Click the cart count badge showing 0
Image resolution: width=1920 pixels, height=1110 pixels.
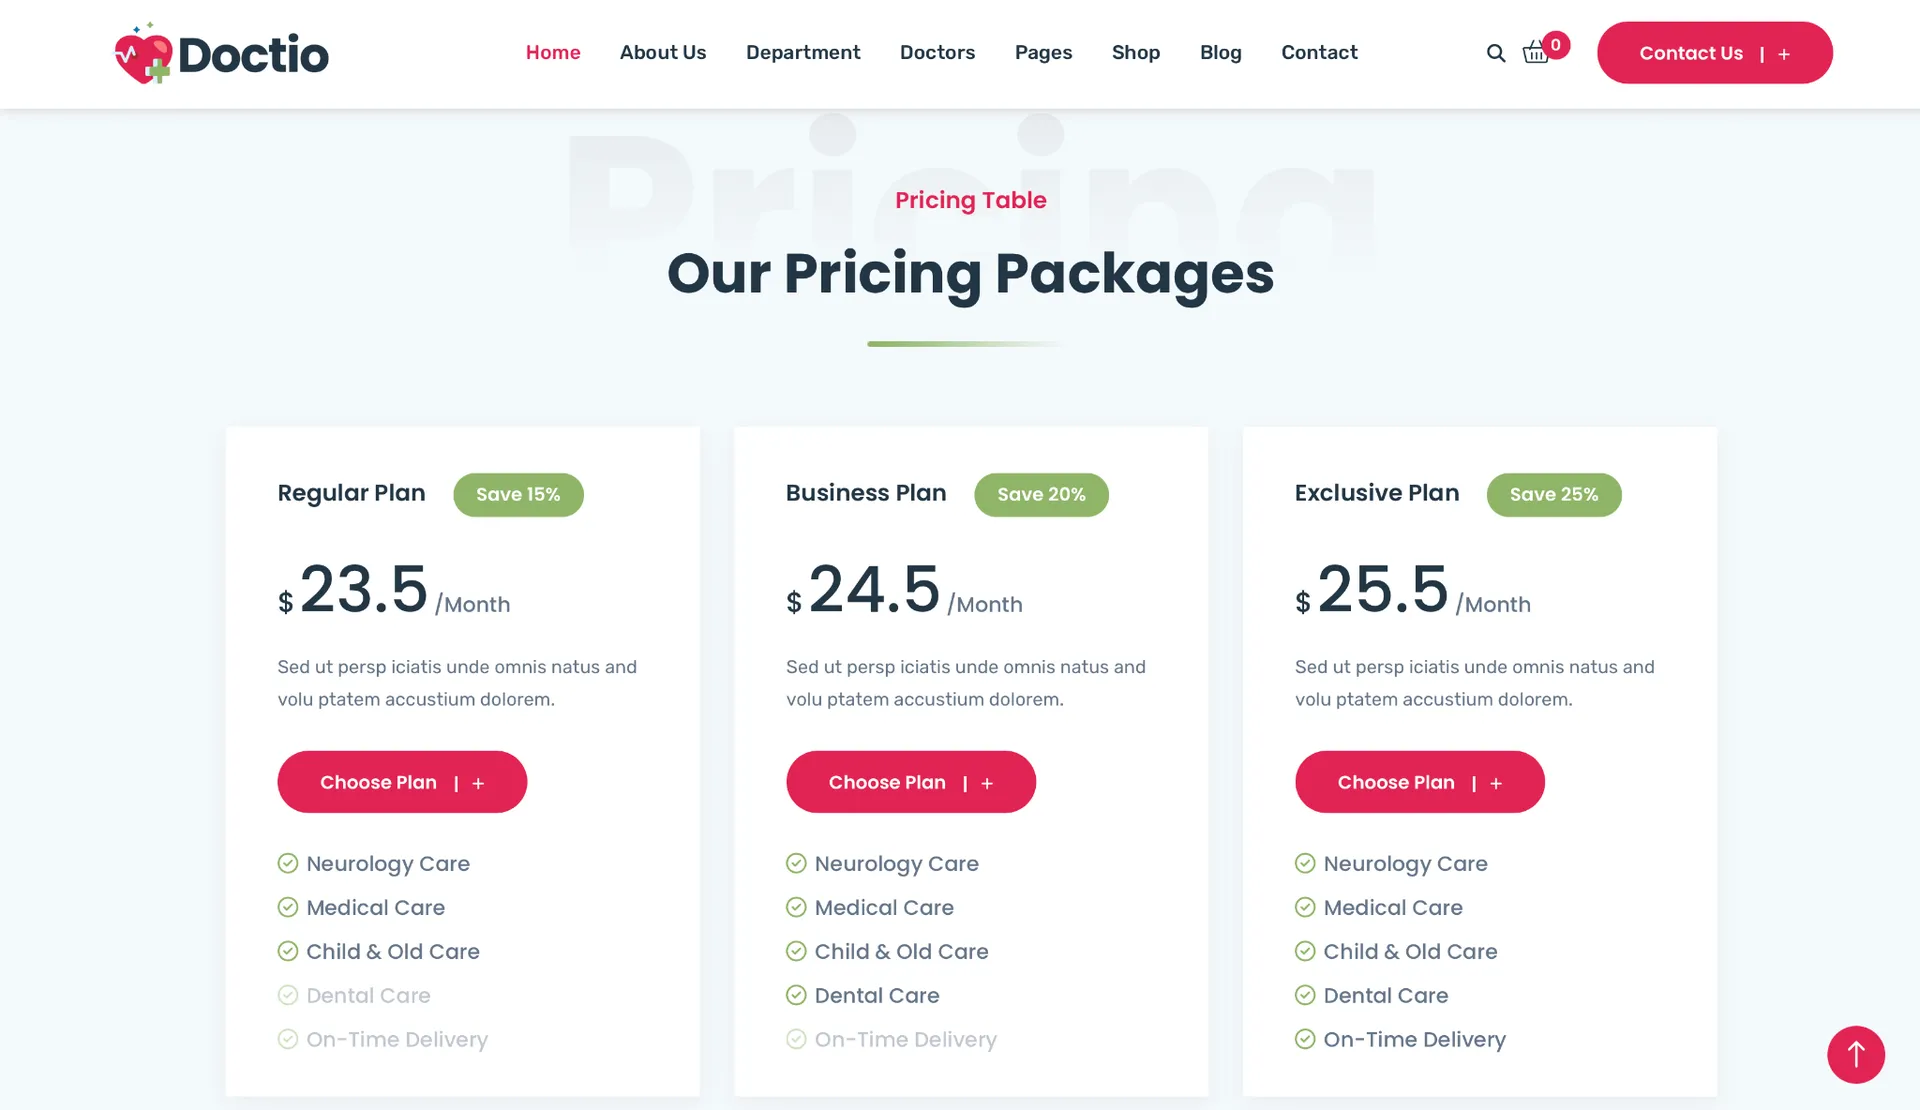point(1555,44)
